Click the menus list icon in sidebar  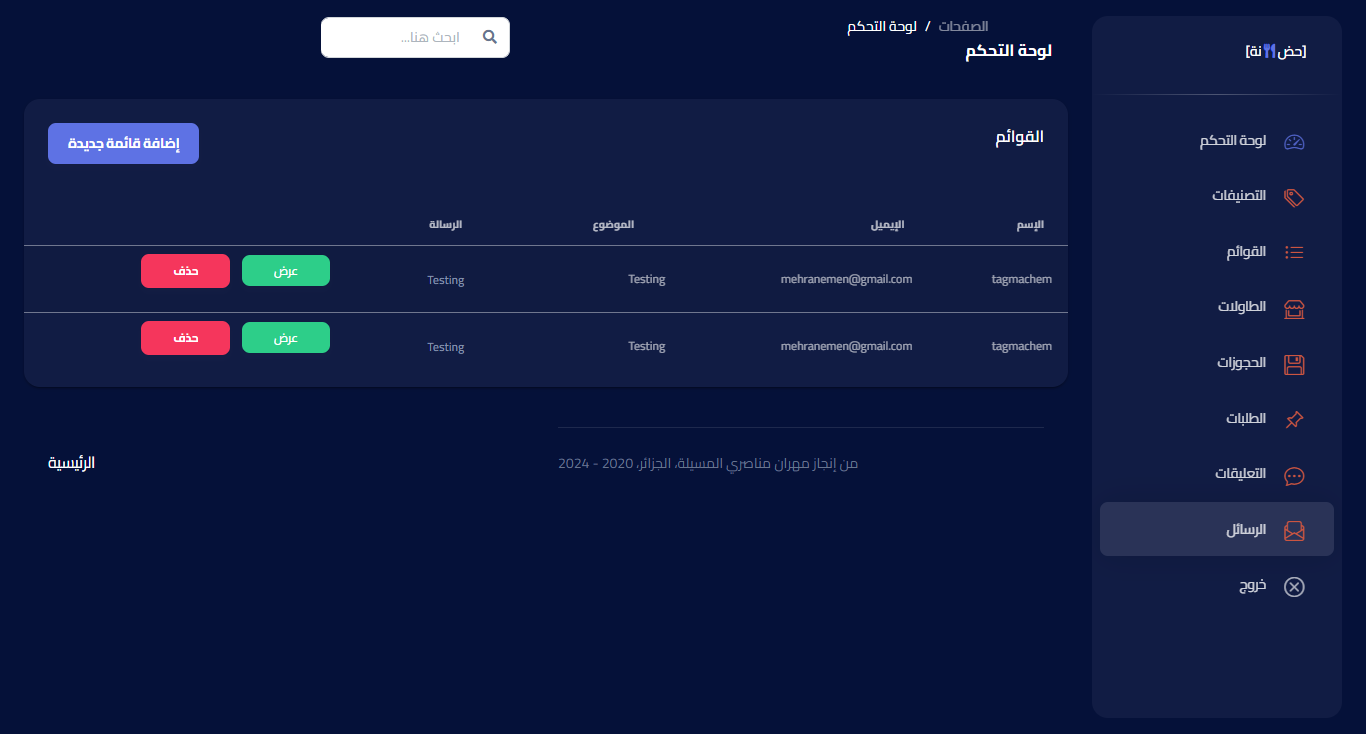pos(1294,252)
